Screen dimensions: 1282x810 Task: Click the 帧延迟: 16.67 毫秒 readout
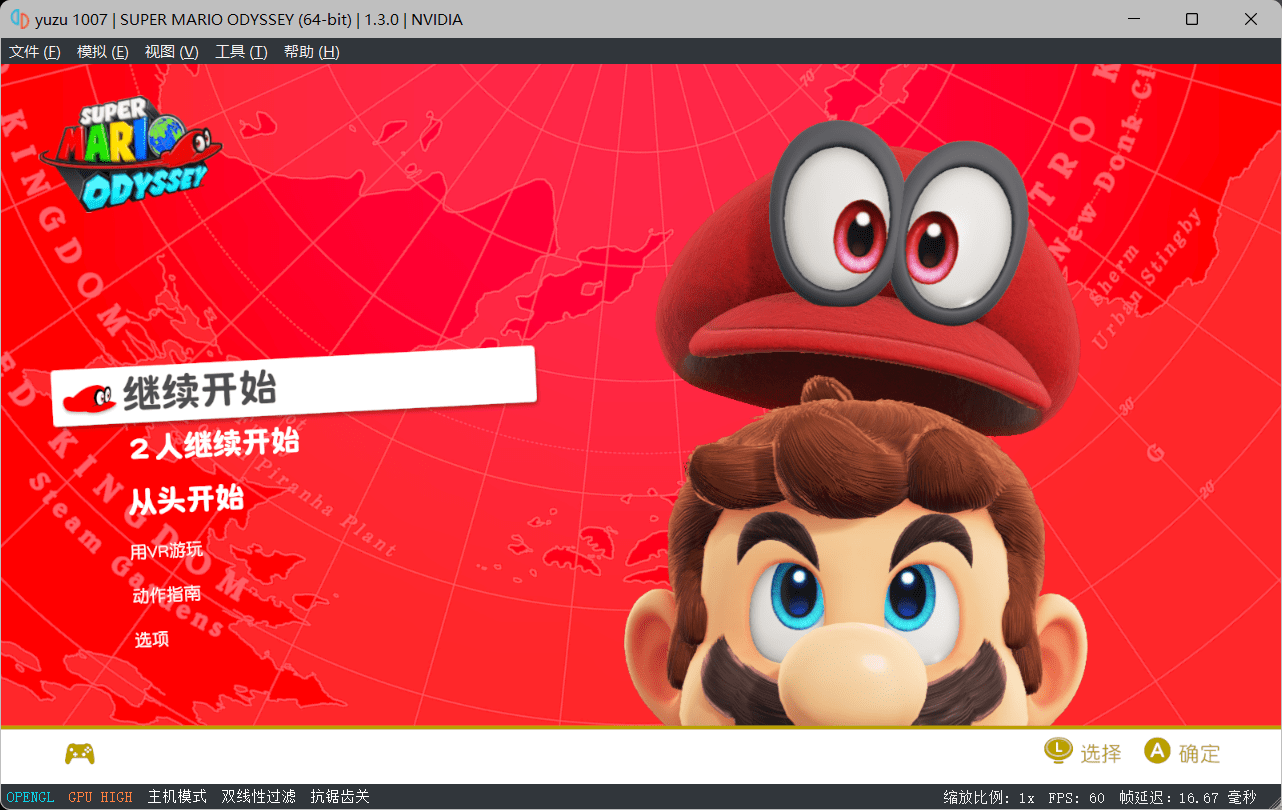1188,798
